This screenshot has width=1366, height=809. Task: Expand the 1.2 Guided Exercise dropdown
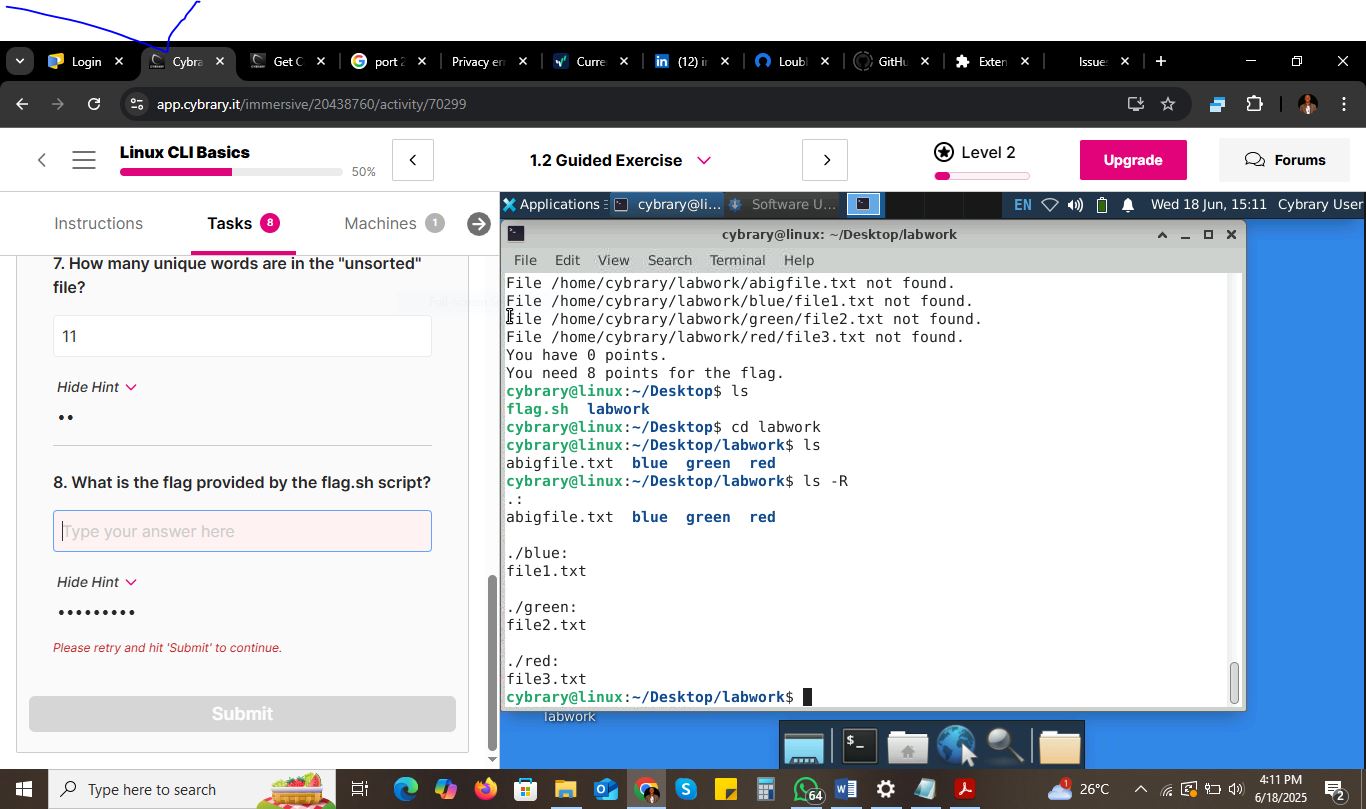point(704,160)
